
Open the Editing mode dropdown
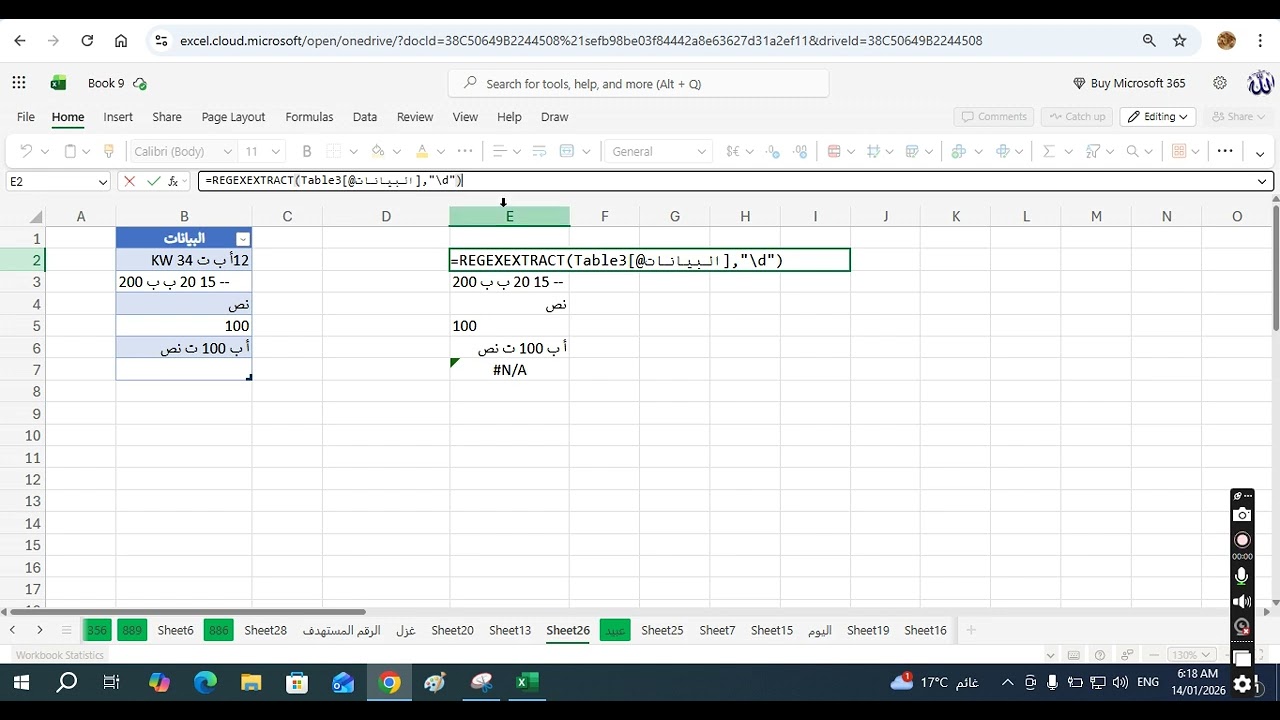1158,116
